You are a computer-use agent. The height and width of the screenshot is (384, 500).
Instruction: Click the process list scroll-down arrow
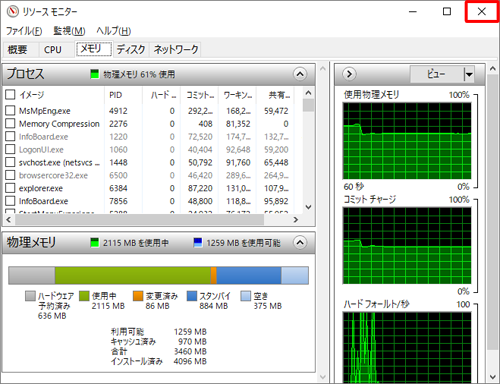click(x=308, y=207)
